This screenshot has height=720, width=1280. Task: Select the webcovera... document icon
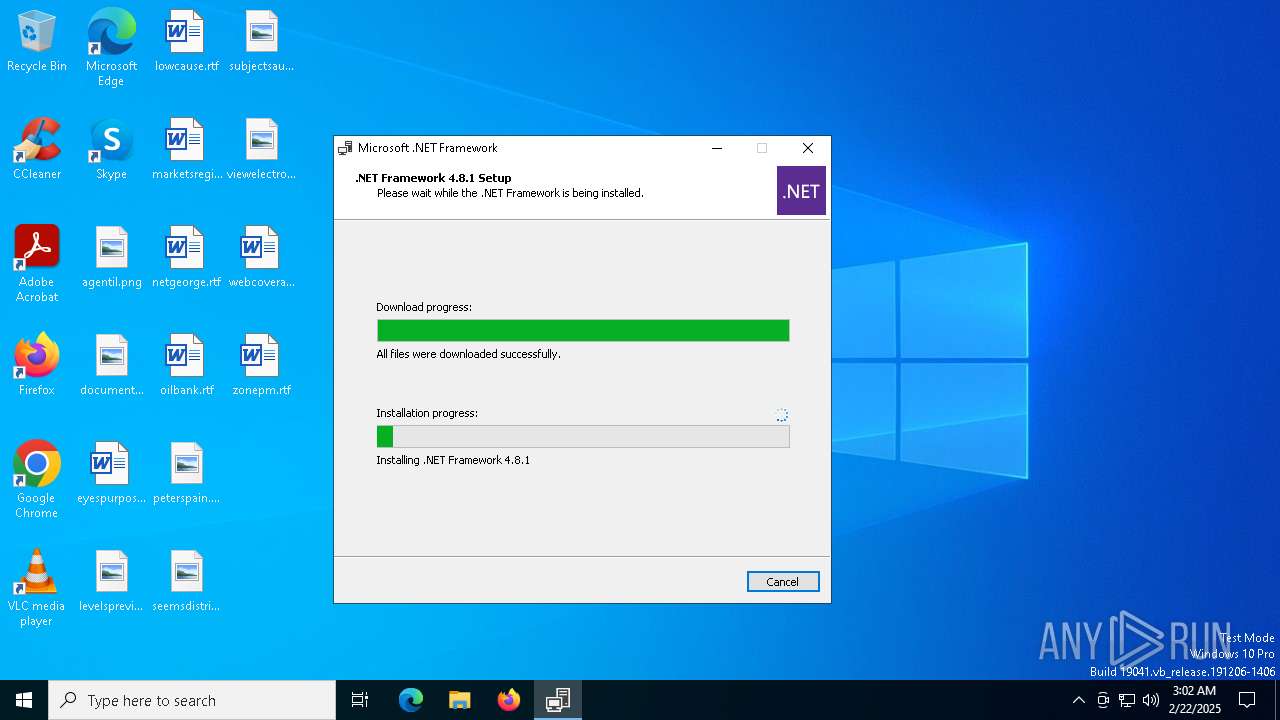pos(261,258)
